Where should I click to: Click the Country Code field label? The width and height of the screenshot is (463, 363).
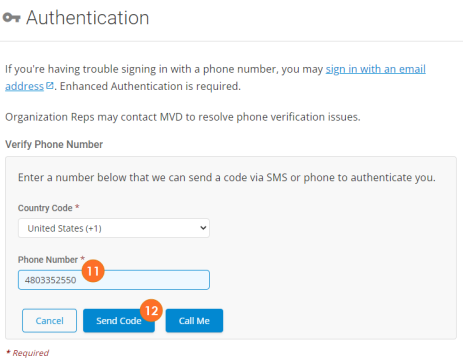pos(45,208)
